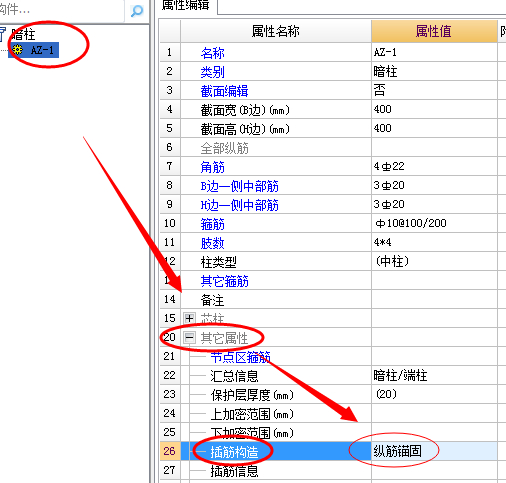Click the 类别 property link
The height and width of the screenshot is (483, 506).
click(212, 72)
